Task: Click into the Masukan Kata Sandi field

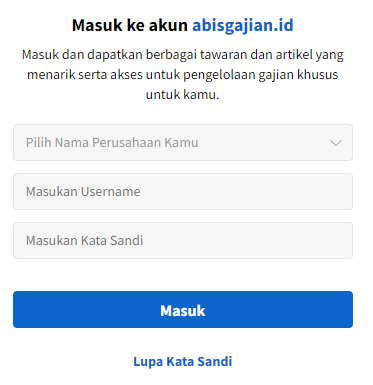Action: click(183, 241)
